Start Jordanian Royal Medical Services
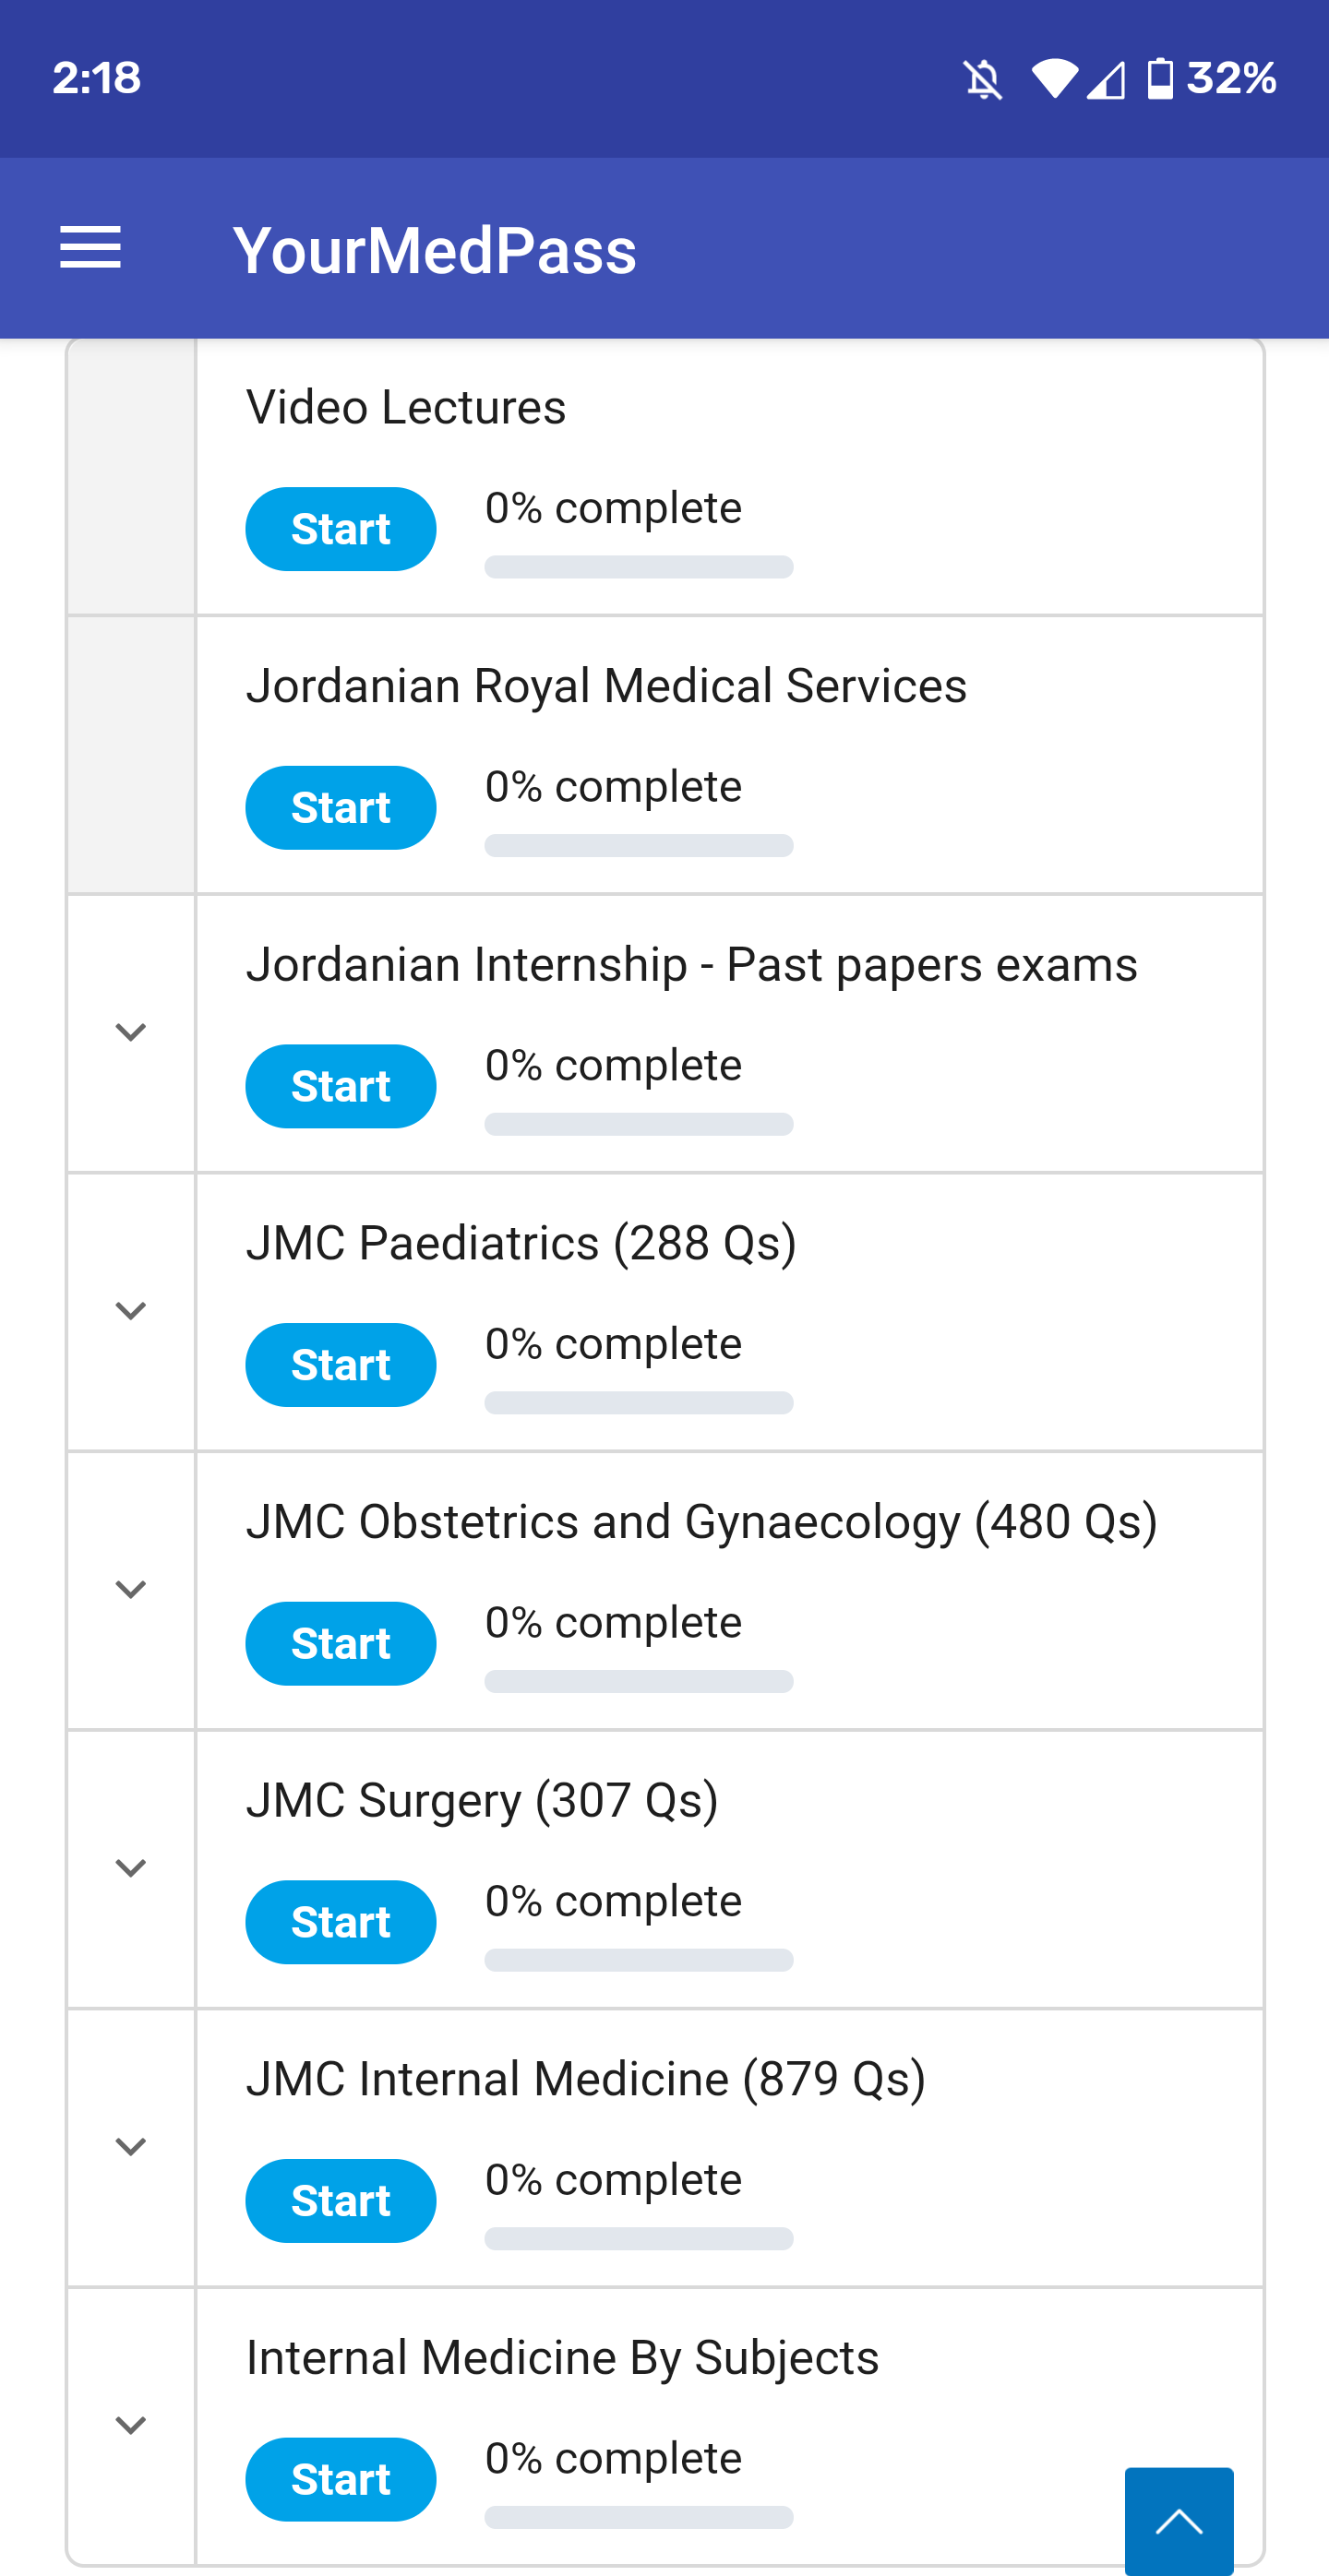 [340, 808]
